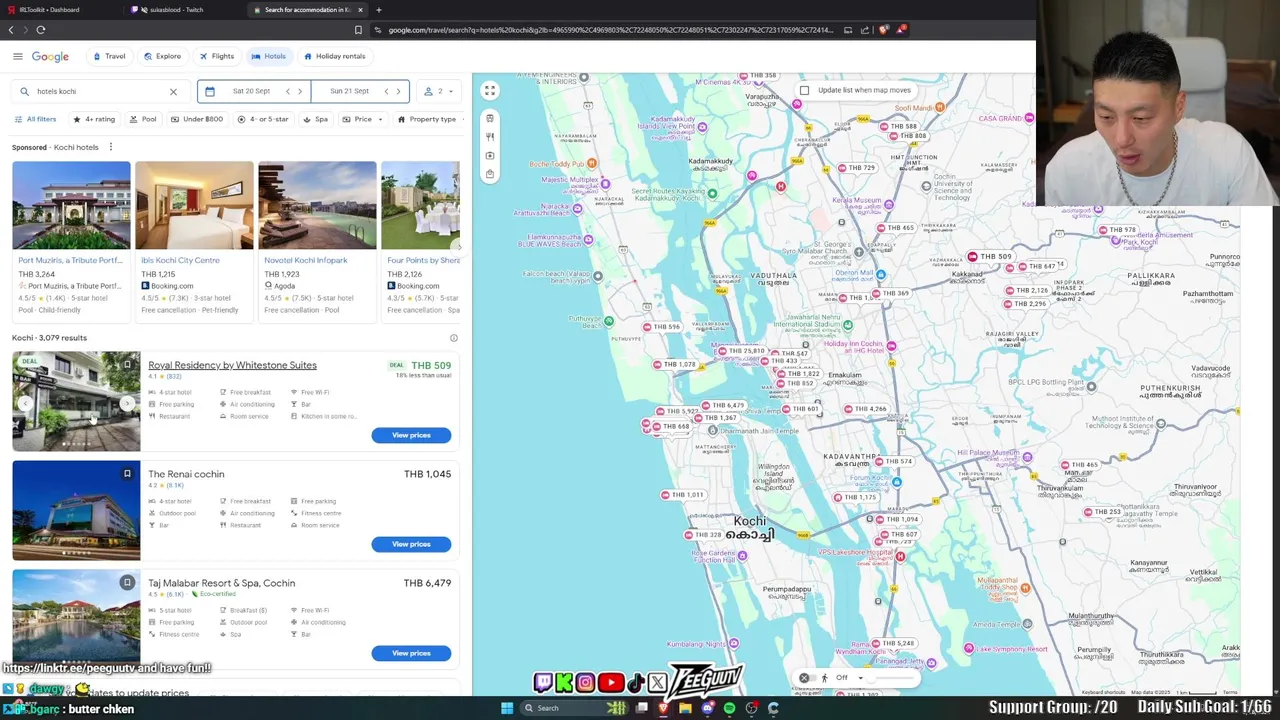This screenshot has width=1280, height=720.
Task: Open Taj Malabar Resort & Spa listing
Action: [222, 583]
